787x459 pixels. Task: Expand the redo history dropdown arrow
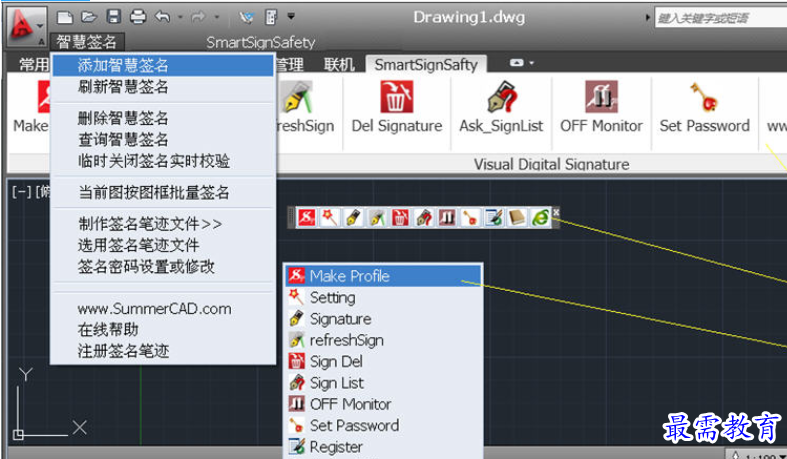[217, 18]
